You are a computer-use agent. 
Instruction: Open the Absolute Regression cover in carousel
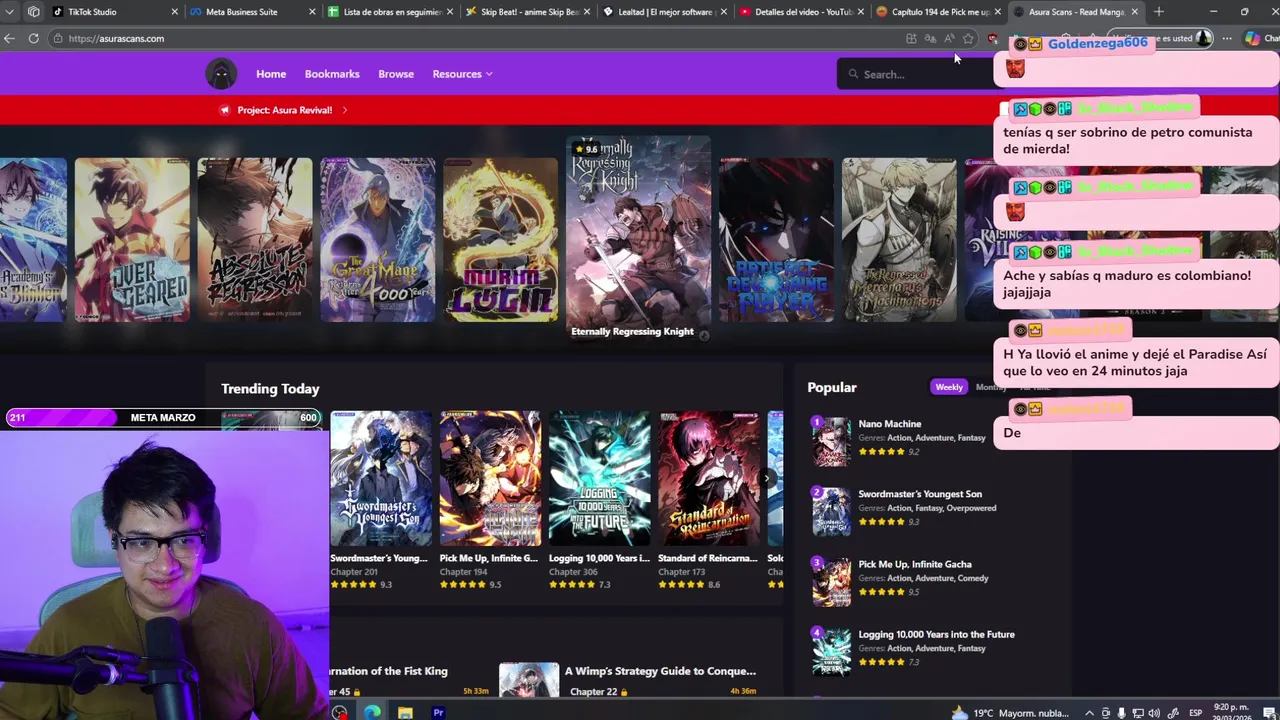255,240
